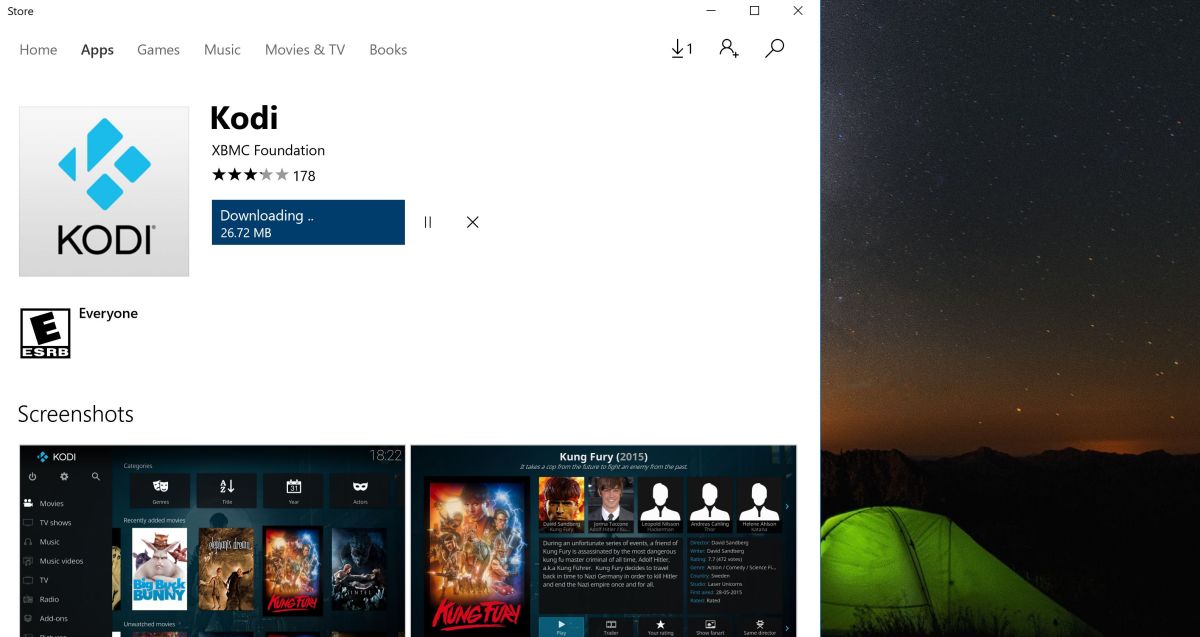Browse the Movies & TV tab
The width and height of the screenshot is (1200, 637).
pyautogui.click(x=305, y=50)
